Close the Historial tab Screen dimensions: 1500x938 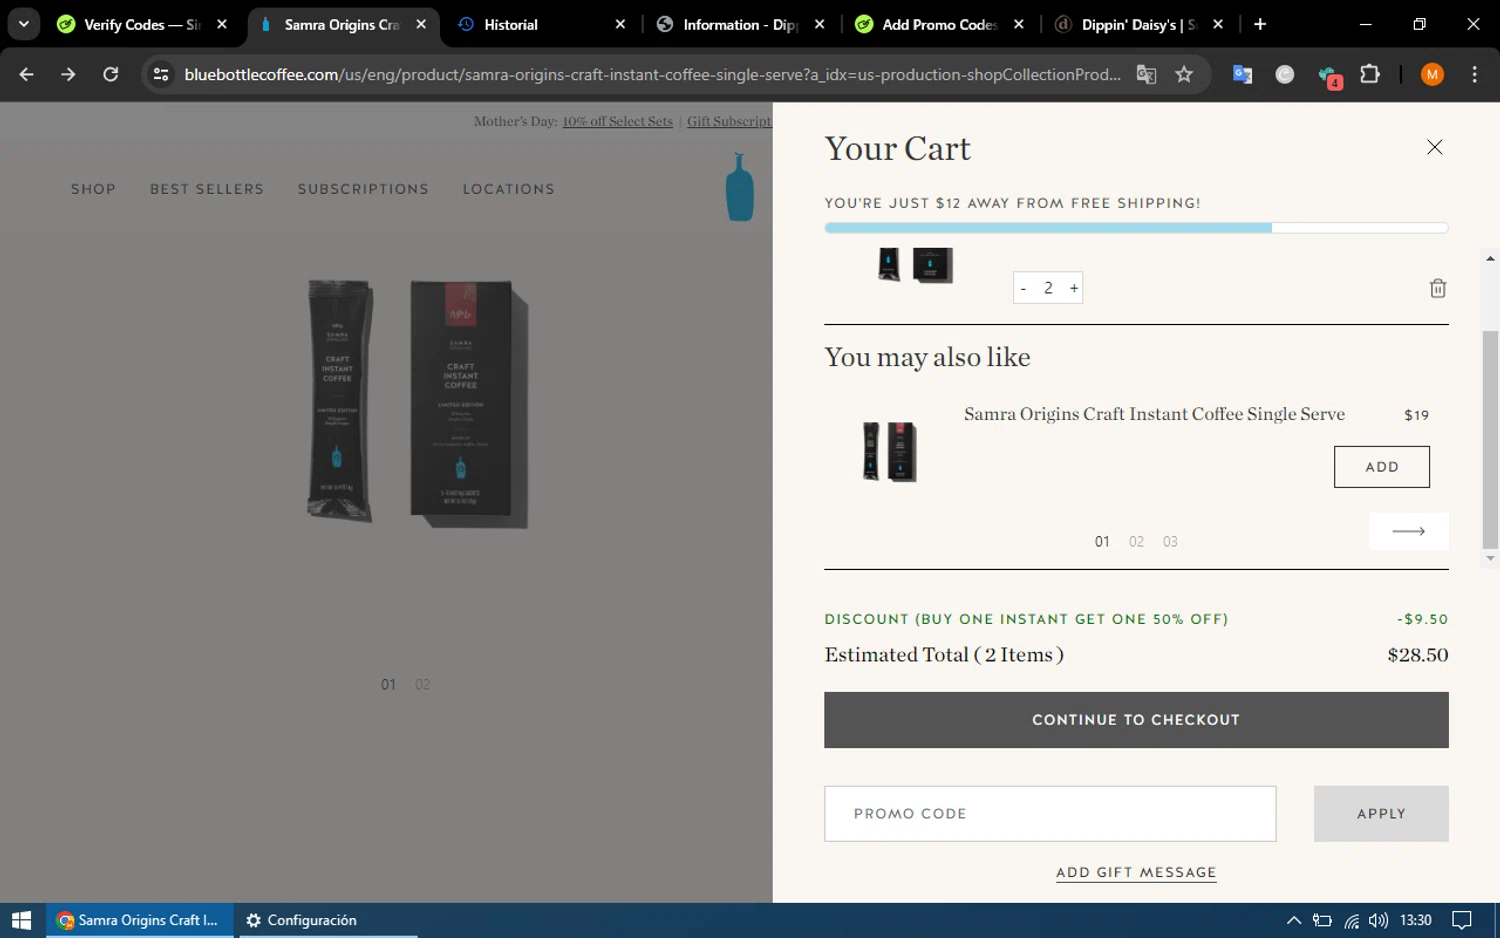tap(620, 24)
